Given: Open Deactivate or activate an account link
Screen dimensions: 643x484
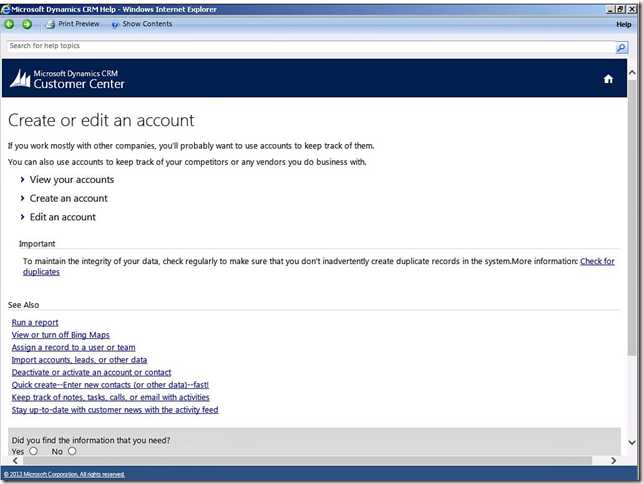Looking at the screenshot, I should coord(91,372).
